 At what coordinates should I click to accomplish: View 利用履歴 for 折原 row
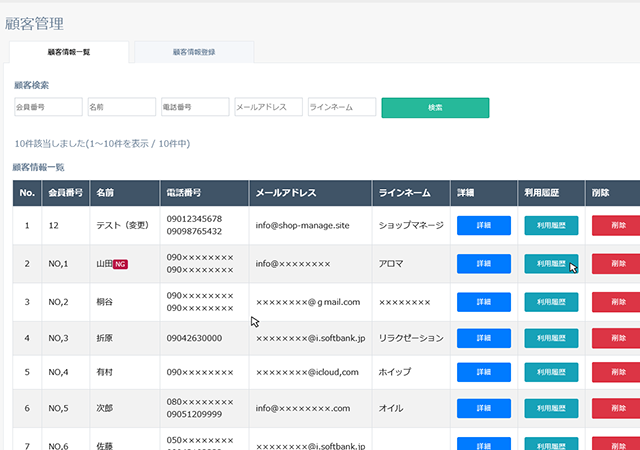pos(551,338)
